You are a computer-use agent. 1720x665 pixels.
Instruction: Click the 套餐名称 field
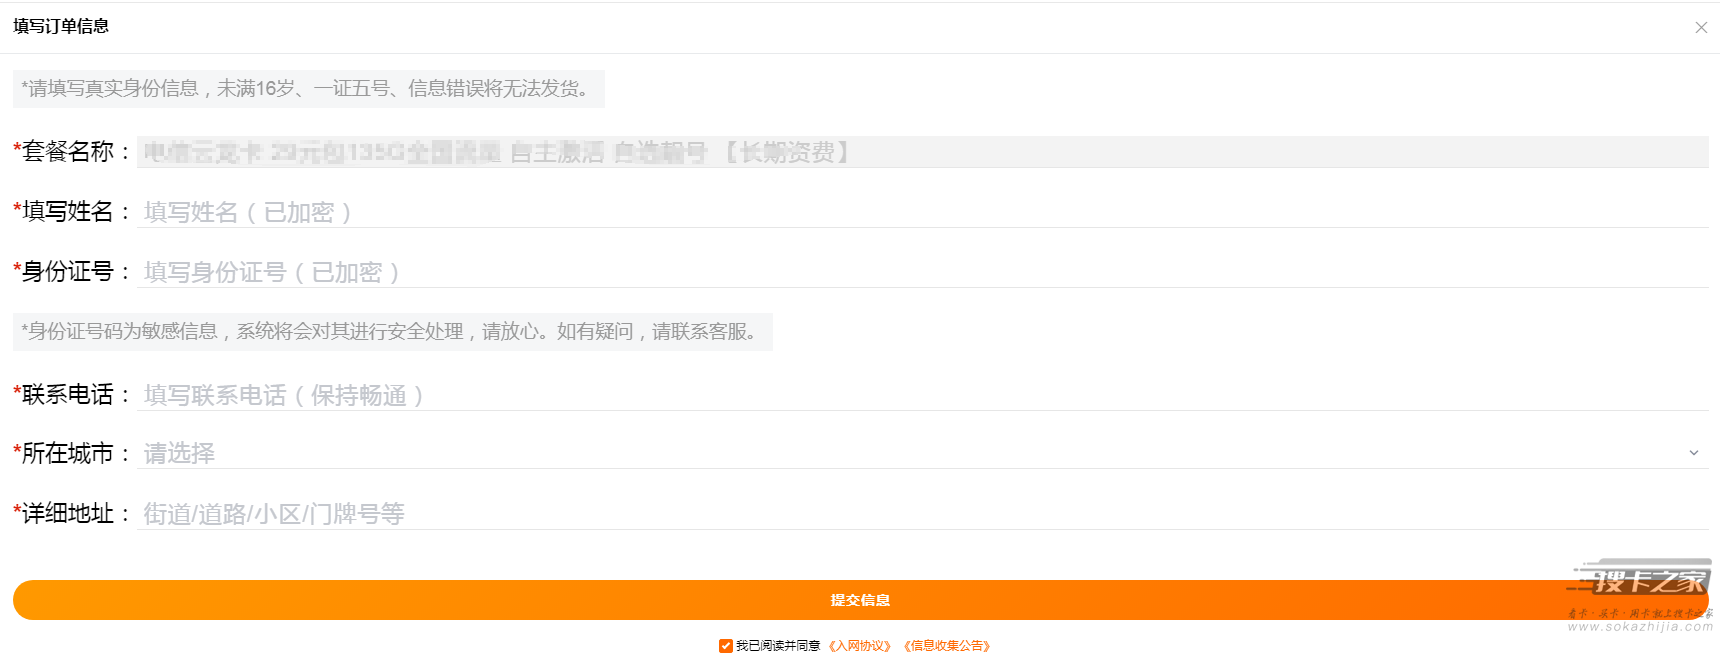(x=922, y=152)
